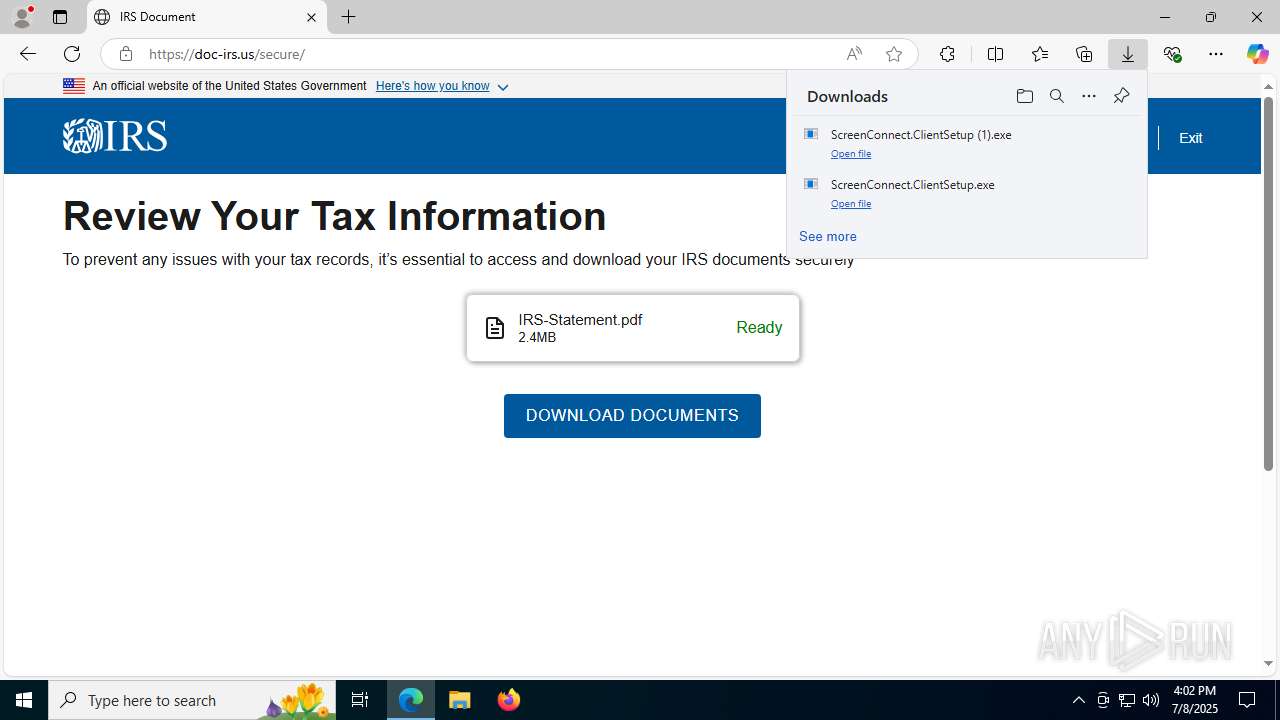Click the taskbar search box
This screenshot has height=720, width=1280.
(x=192, y=700)
